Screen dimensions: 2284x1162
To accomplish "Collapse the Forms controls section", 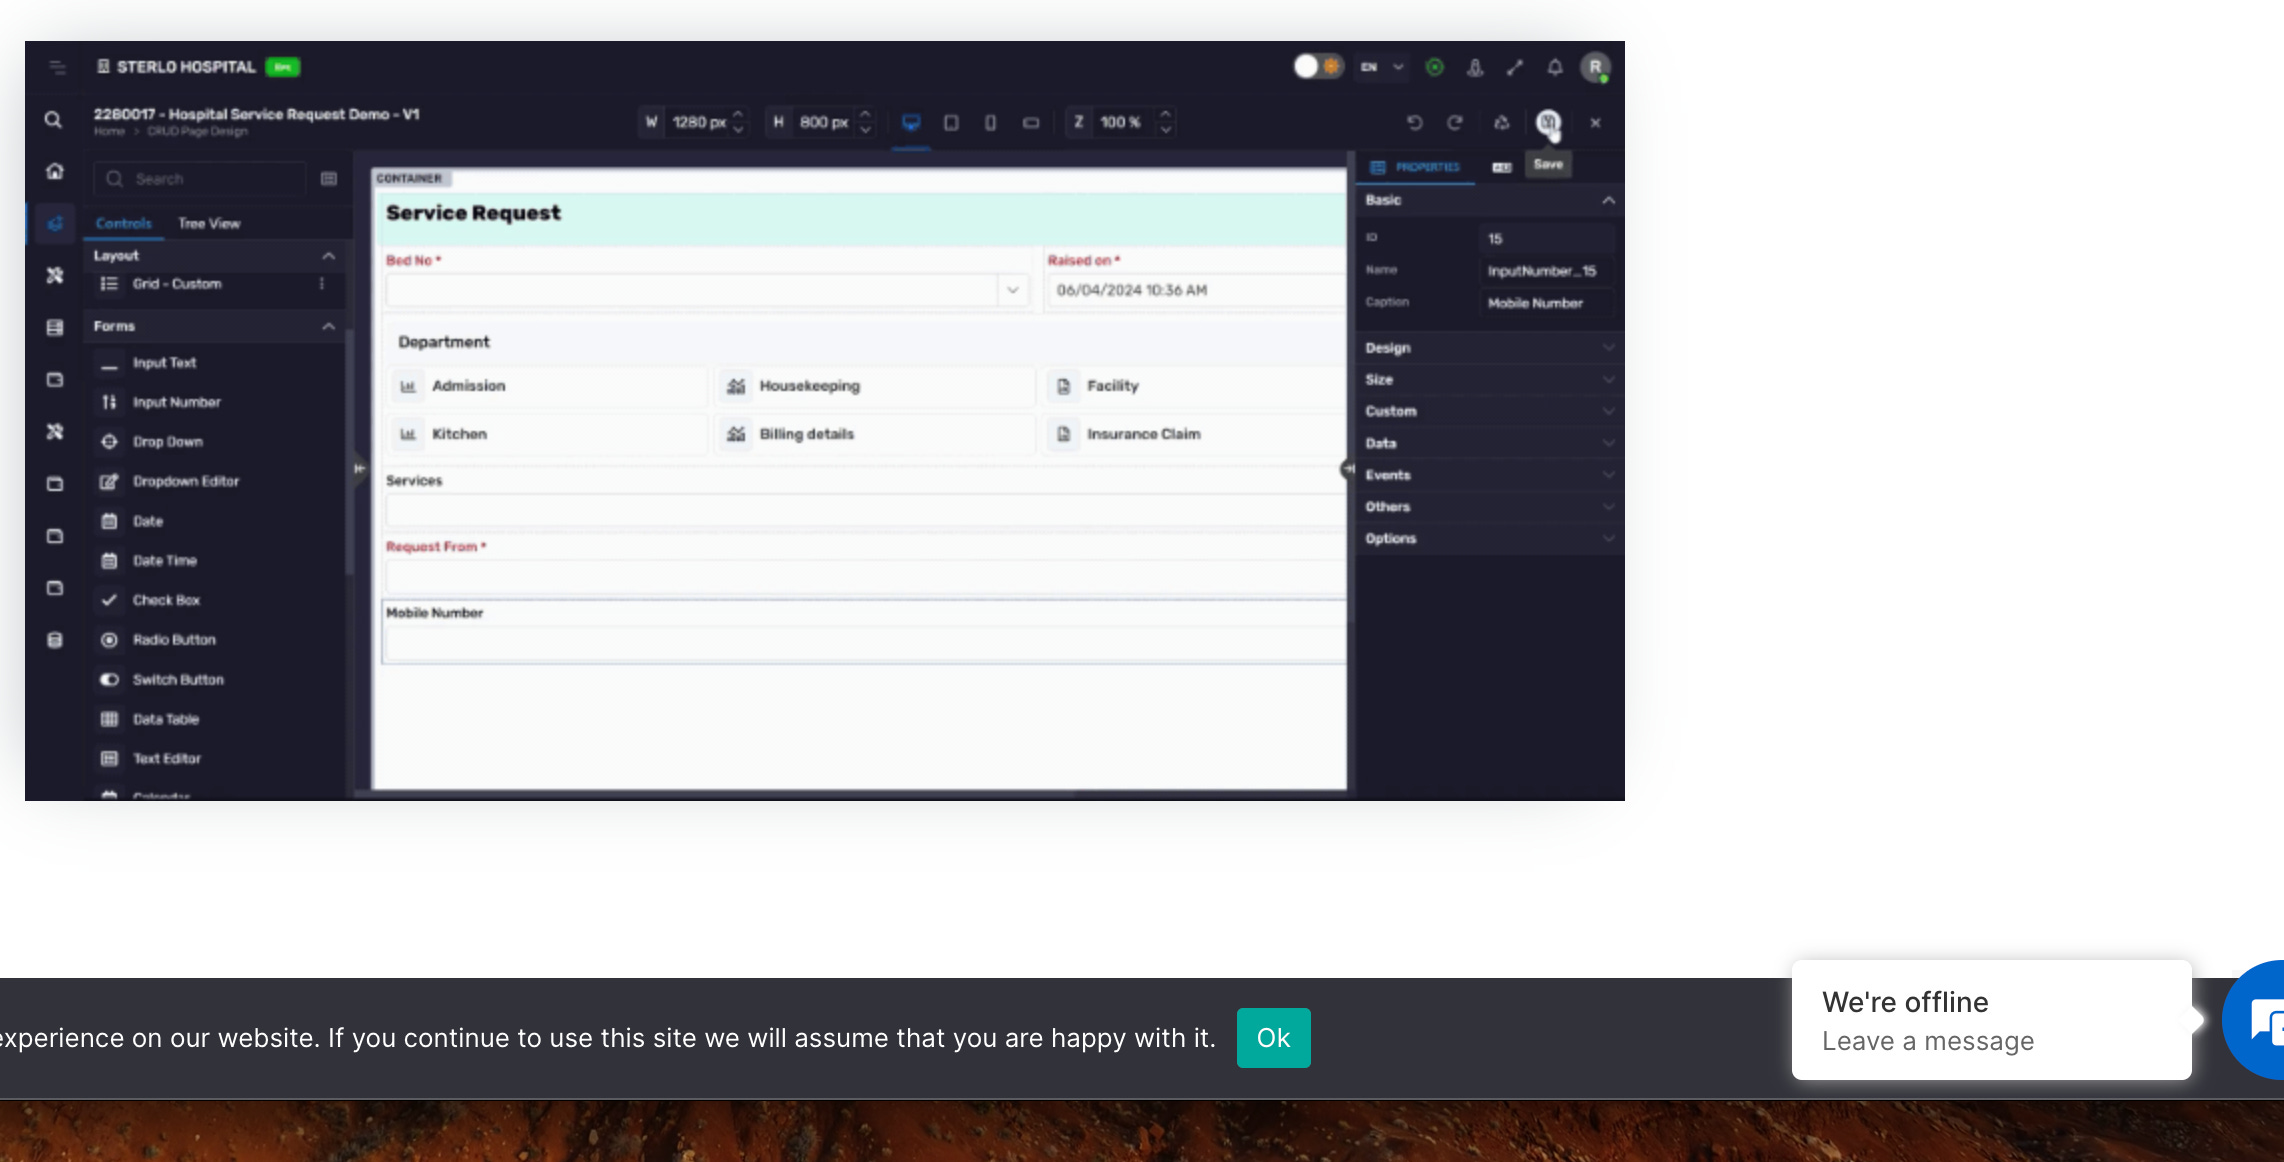I will tap(328, 326).
